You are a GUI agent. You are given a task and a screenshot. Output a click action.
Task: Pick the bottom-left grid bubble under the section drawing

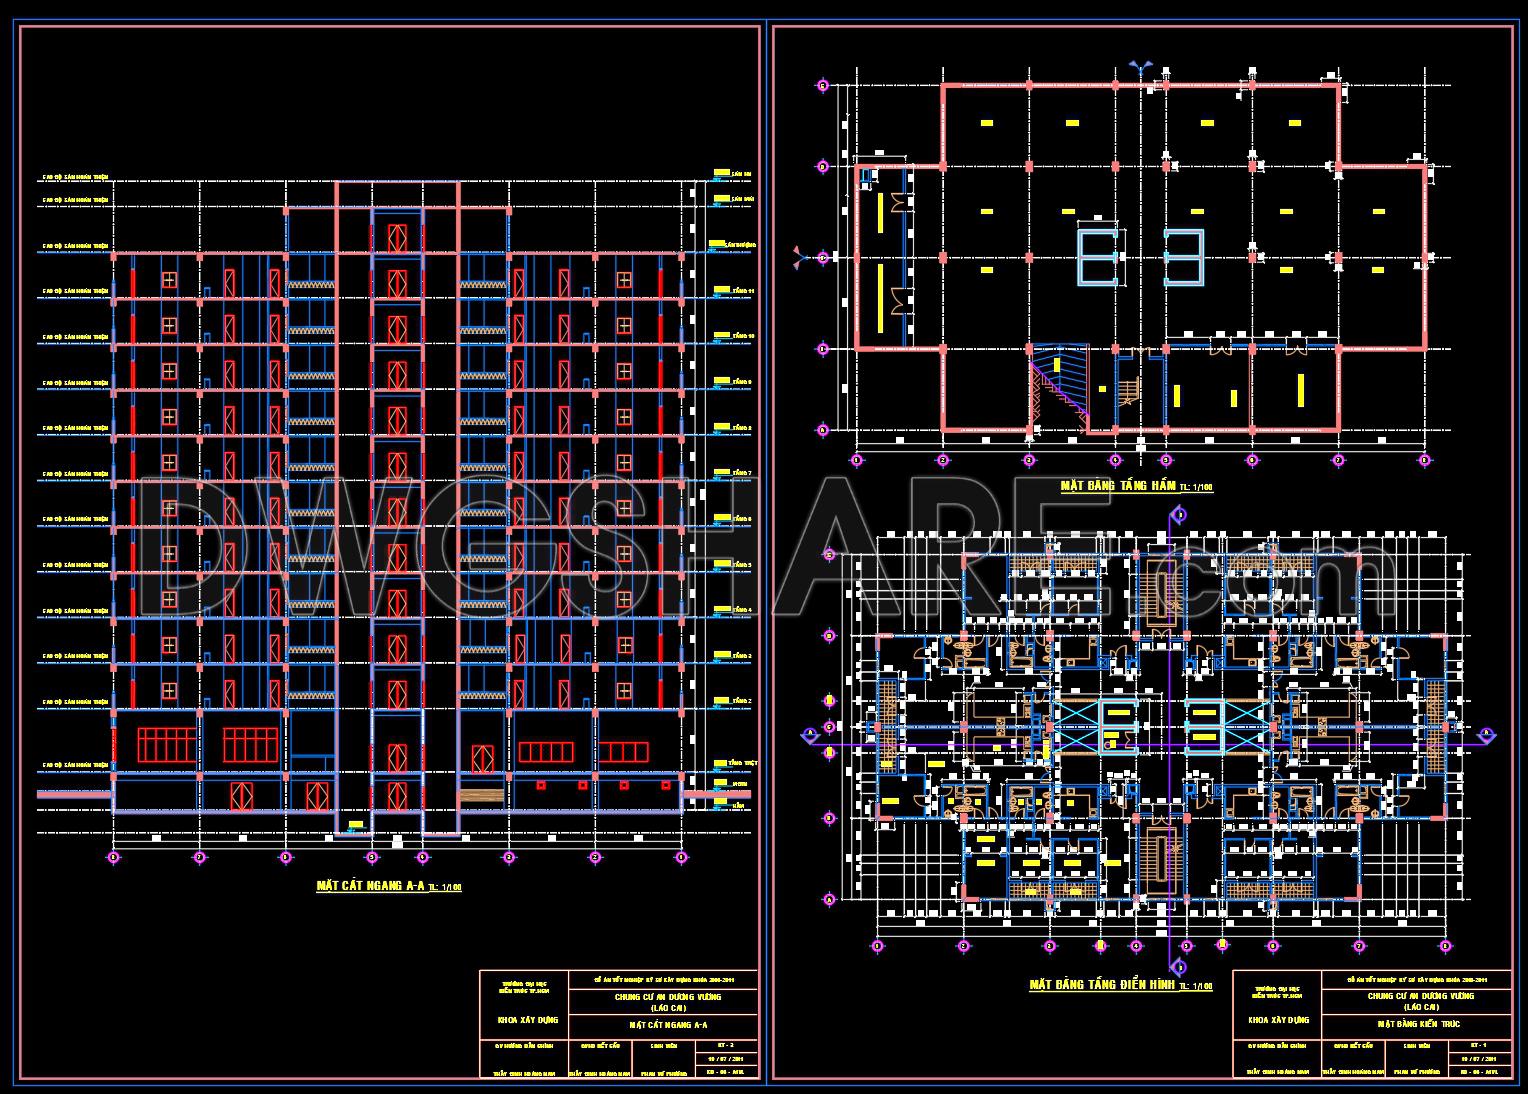(x=113, y=857)
